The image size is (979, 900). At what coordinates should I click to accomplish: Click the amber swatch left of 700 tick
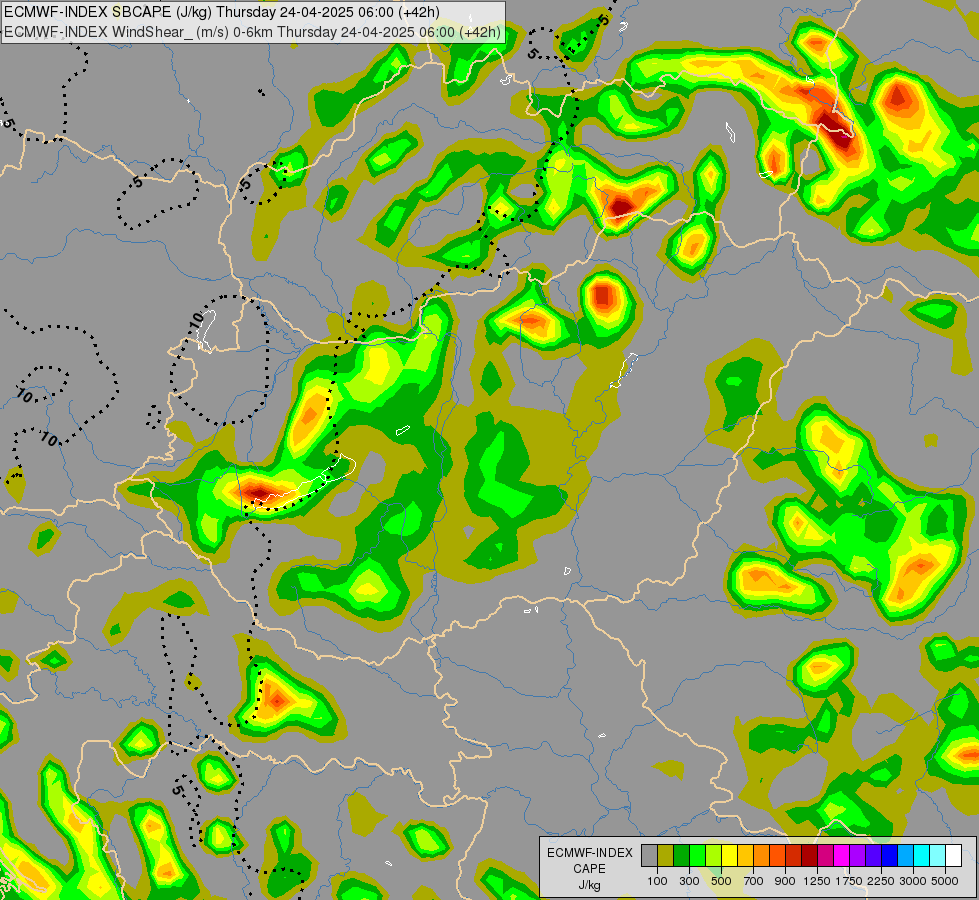coord(746,856)
